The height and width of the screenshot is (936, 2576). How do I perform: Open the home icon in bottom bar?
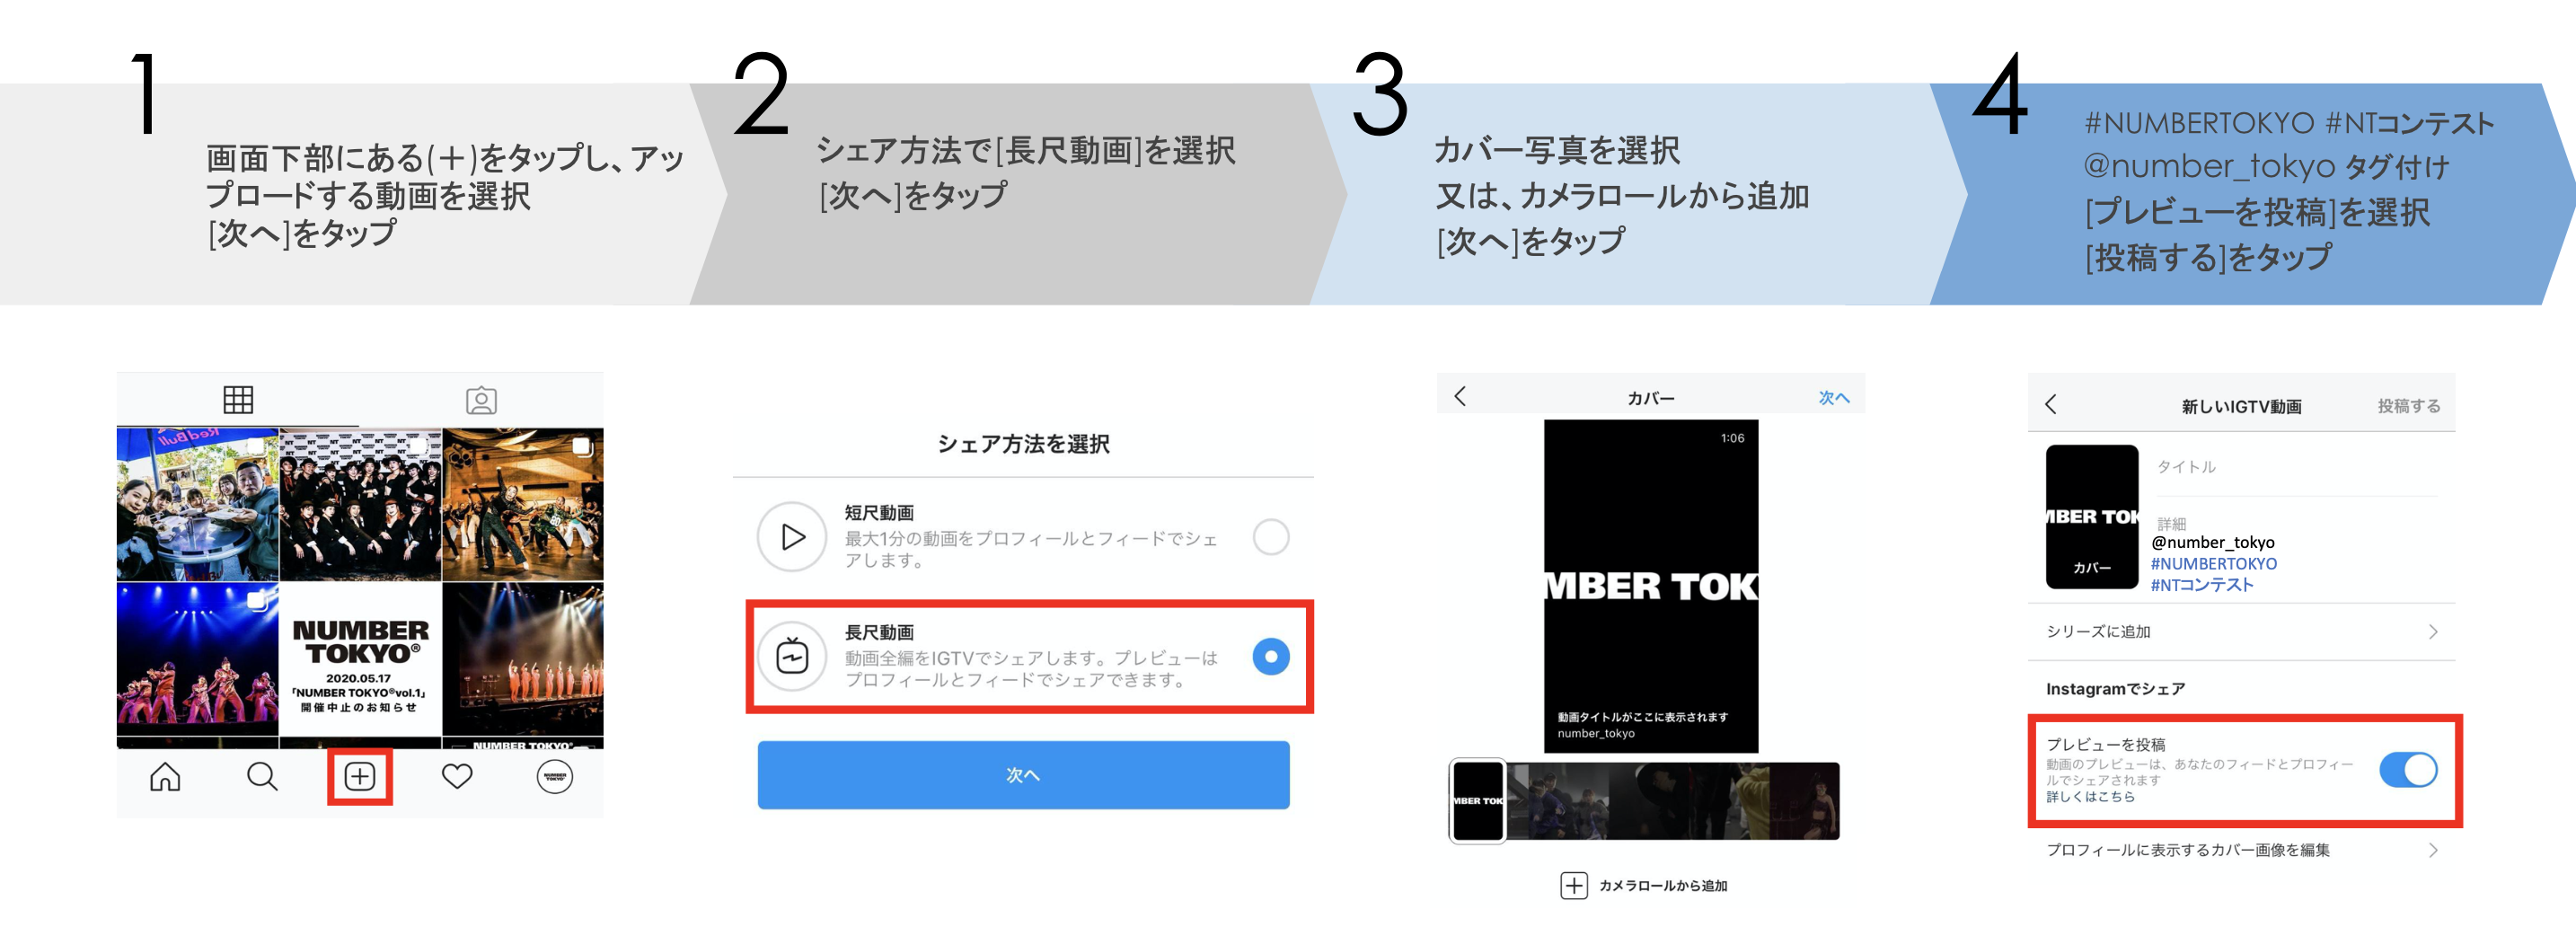click(x=165, y=776)
